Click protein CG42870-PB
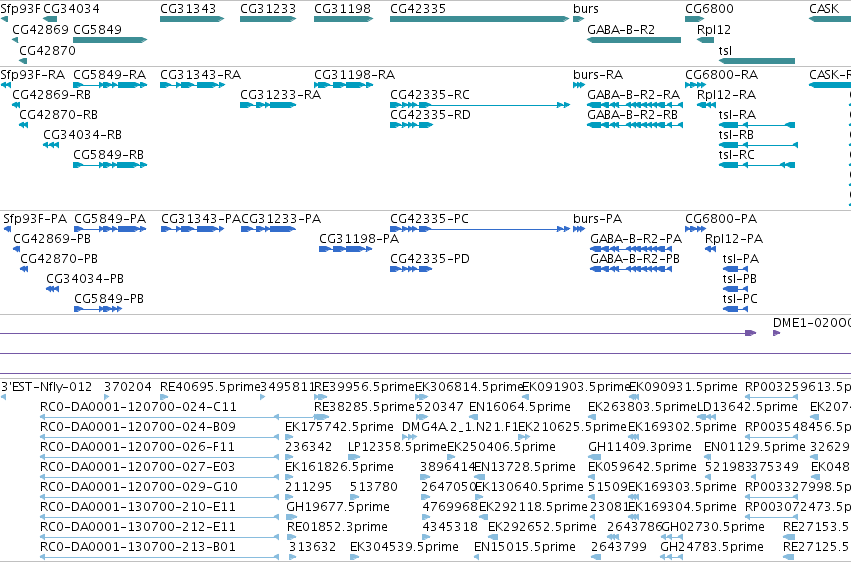The width and height of the screenshot is (851, 562). (x=24, y=269)
